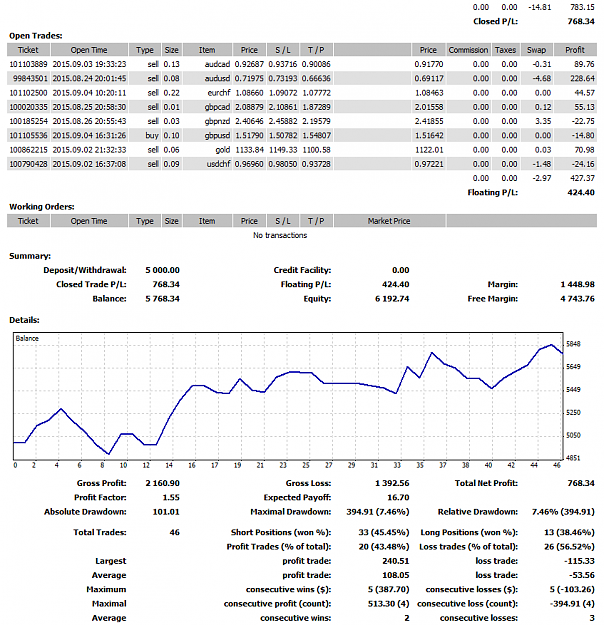Select the usdchf item cell
Viewport: 604px width, 625px height.
[x=218, y=164]
